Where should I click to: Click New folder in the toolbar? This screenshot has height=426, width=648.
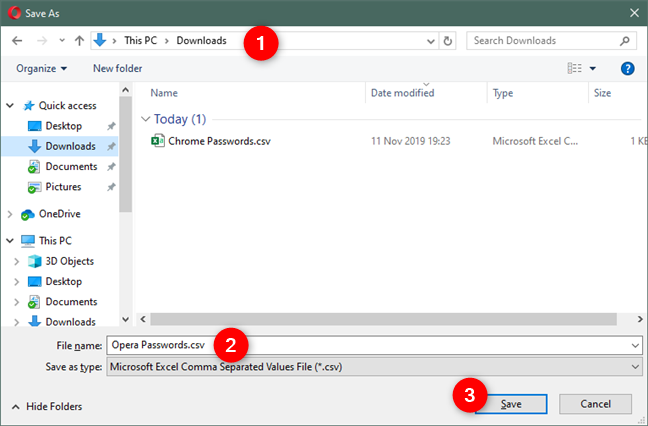coord(117,68)
